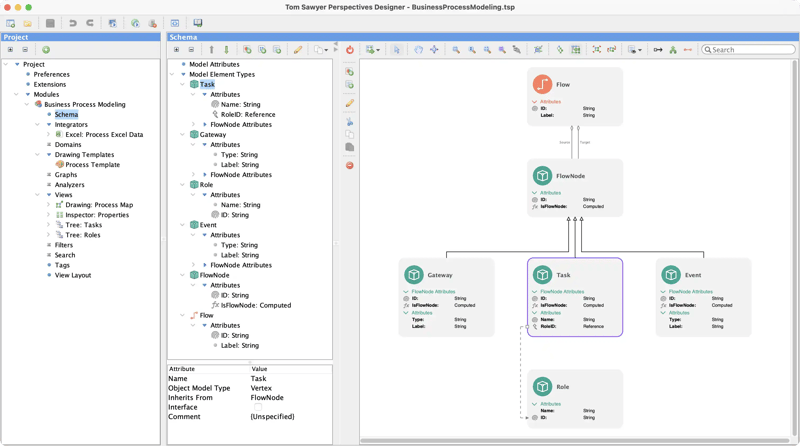Click the Copy icon in vertical diagram toolbar

point(349,135)
